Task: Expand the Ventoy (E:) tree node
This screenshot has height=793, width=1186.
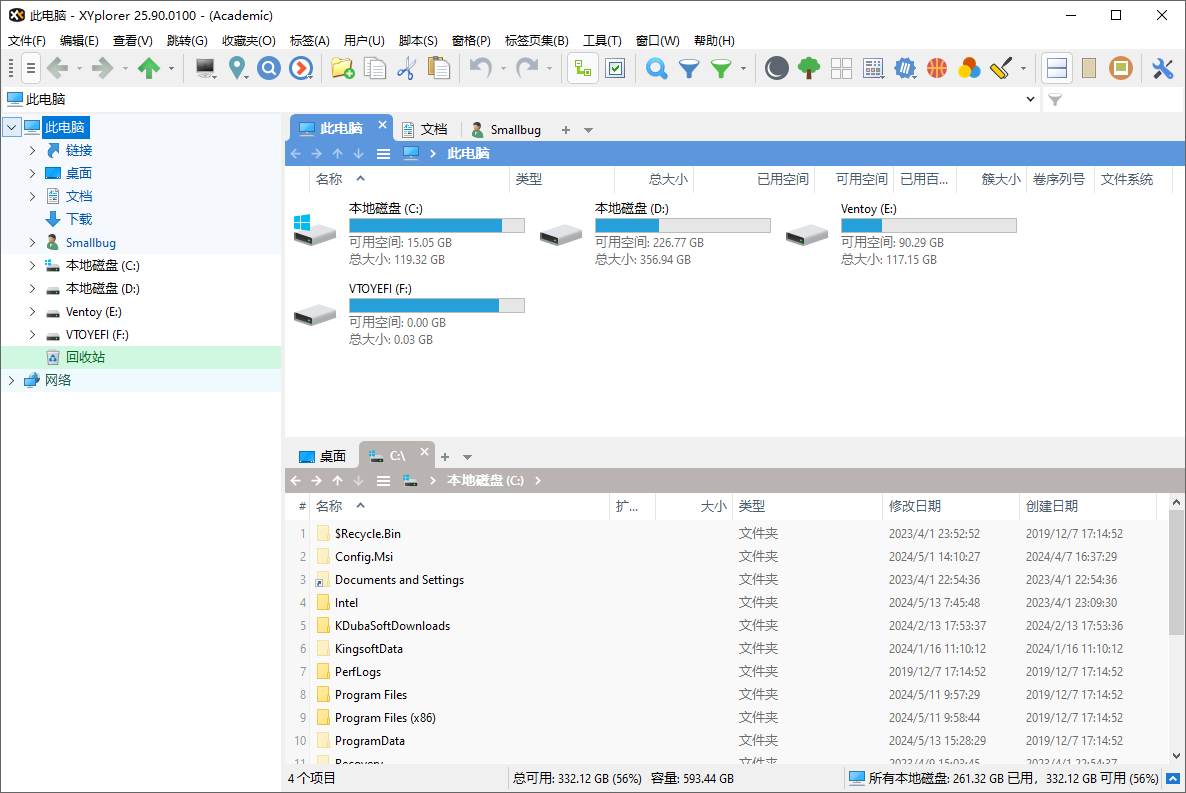Action: (32, 312)
